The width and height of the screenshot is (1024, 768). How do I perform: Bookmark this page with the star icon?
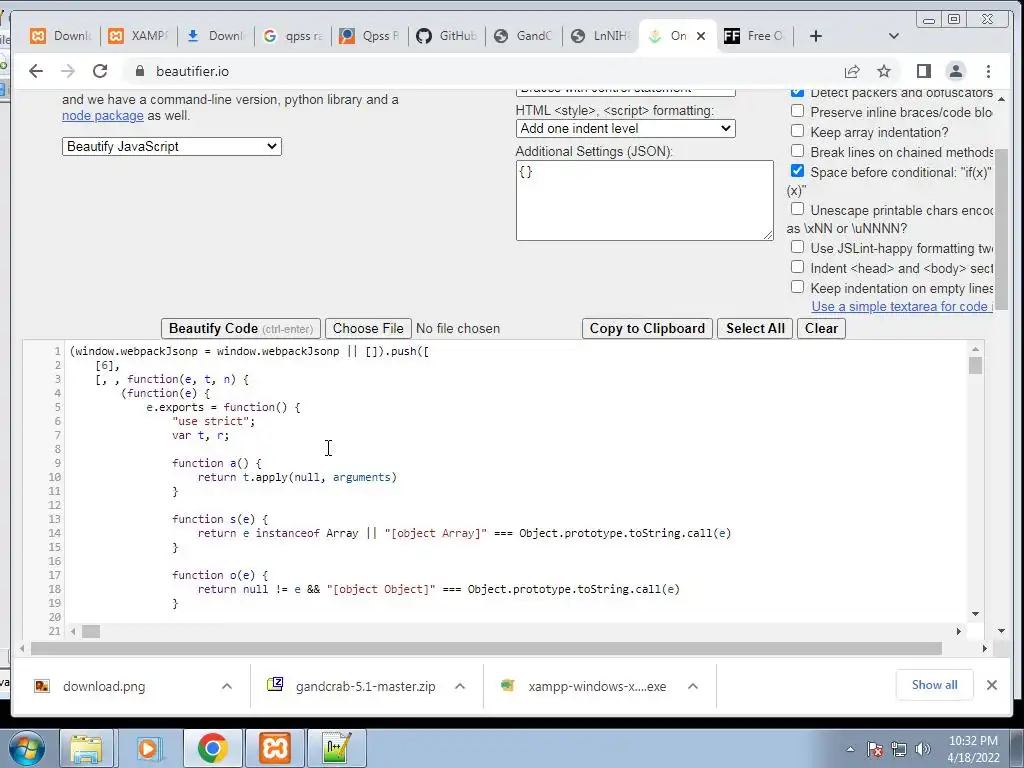click(x=884, y=71)
